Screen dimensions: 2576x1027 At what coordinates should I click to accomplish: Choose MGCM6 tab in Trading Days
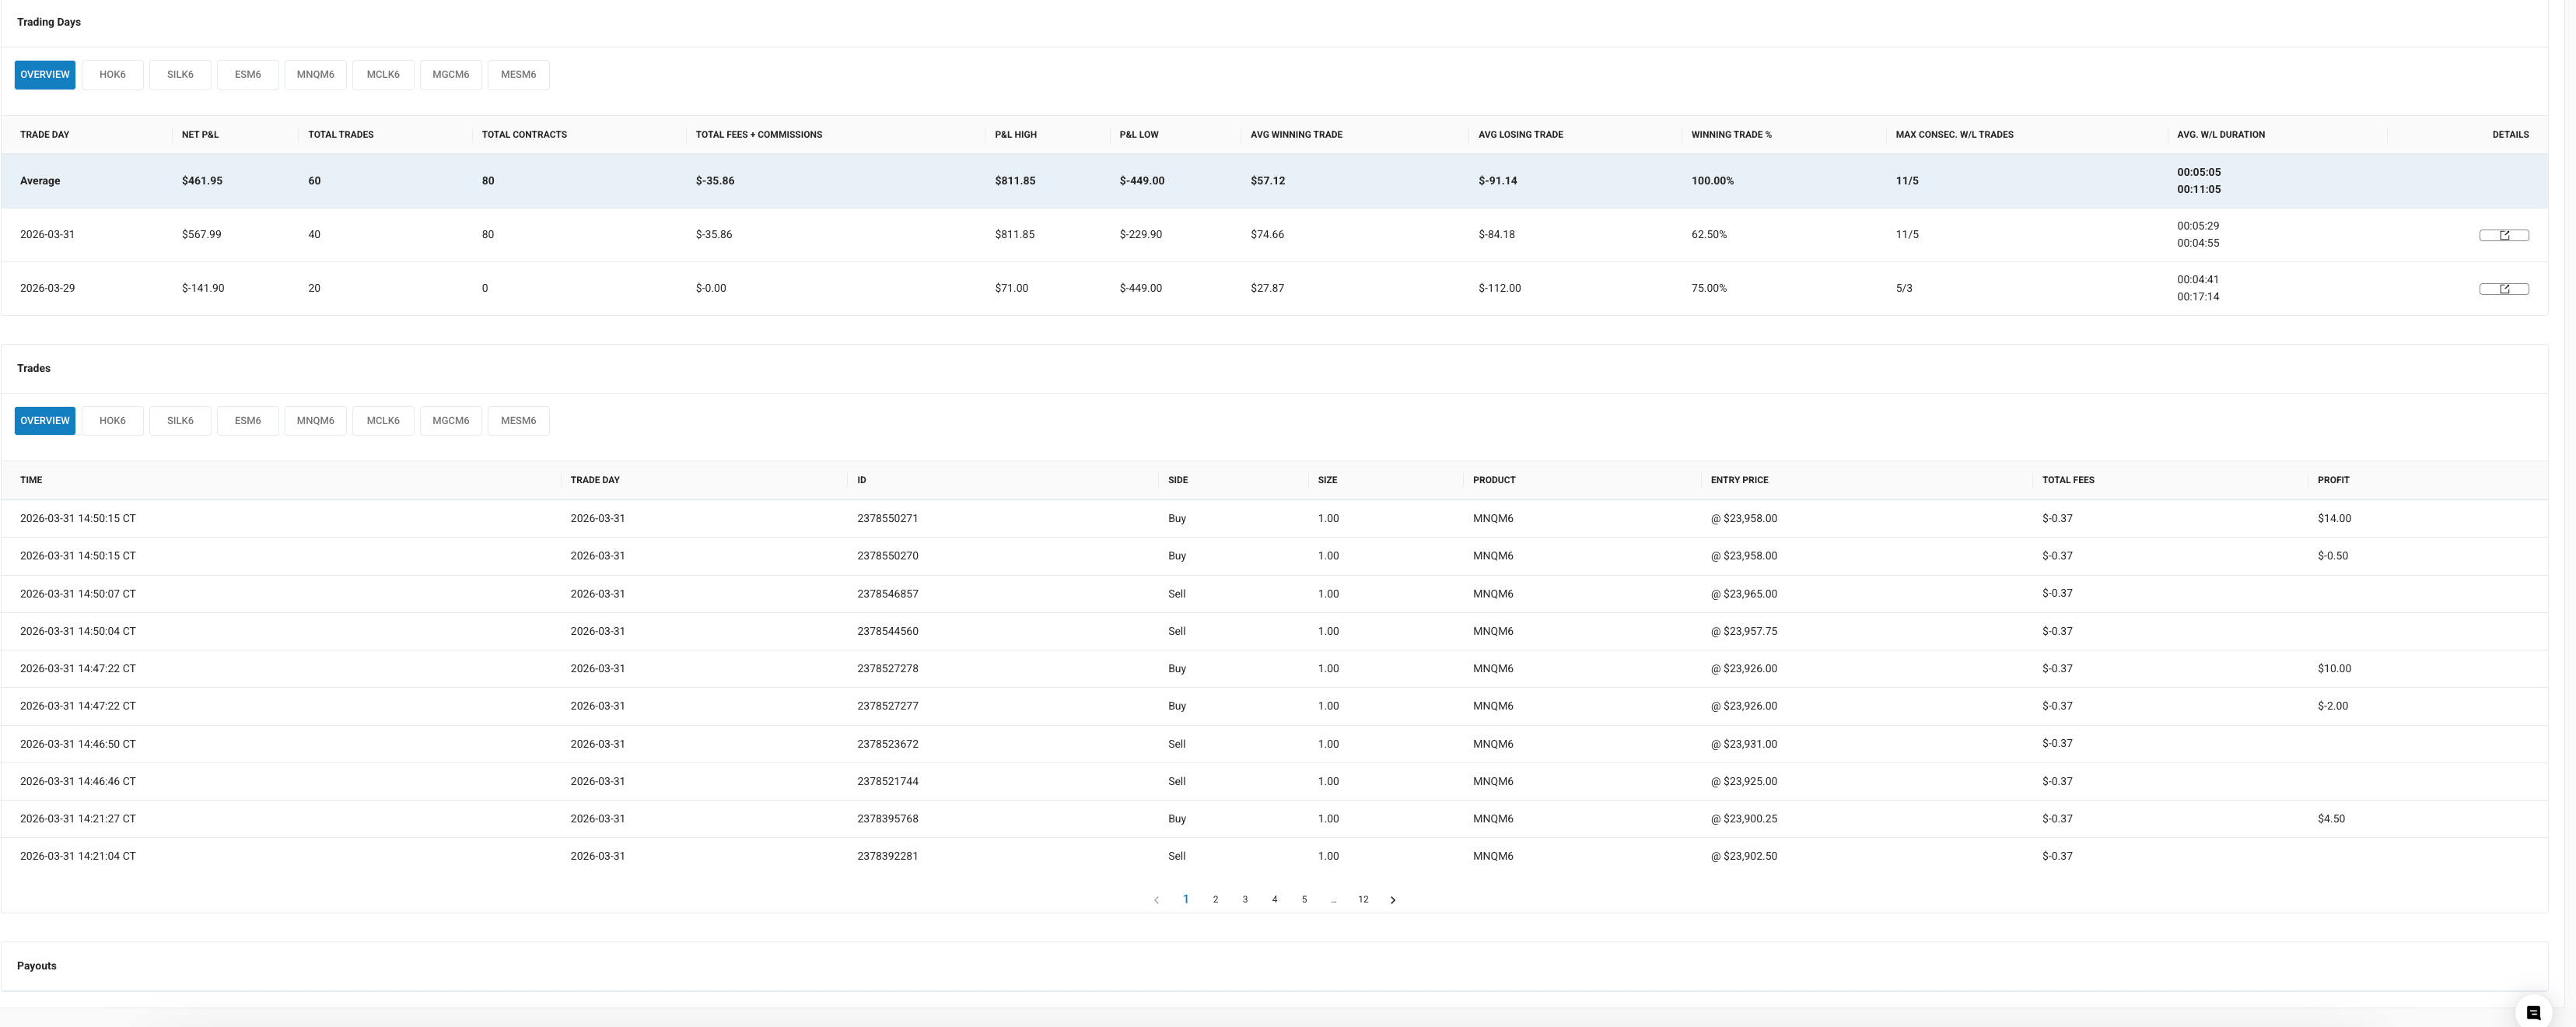coord(450,75)
